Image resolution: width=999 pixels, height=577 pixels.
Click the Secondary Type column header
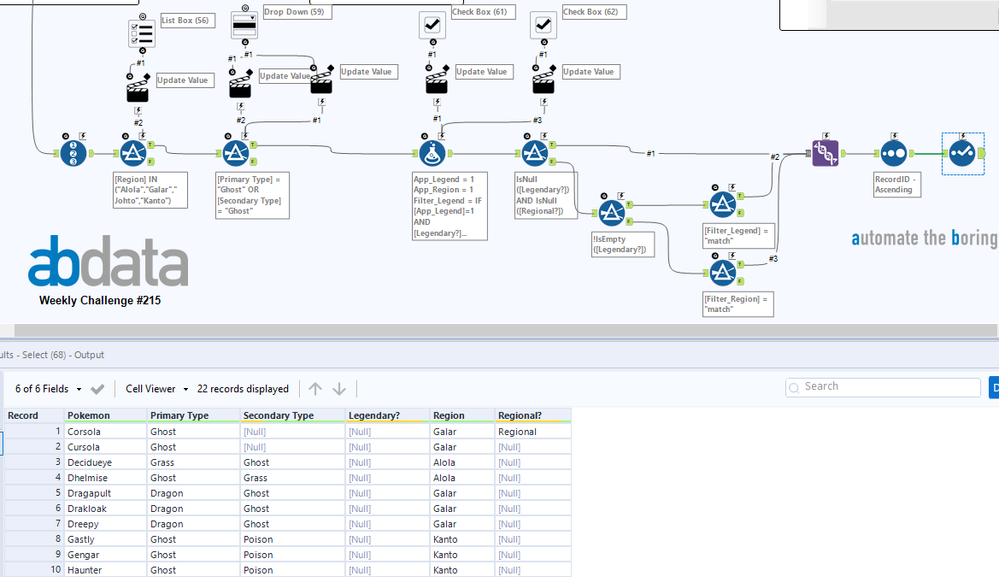(x=293, y=415)
